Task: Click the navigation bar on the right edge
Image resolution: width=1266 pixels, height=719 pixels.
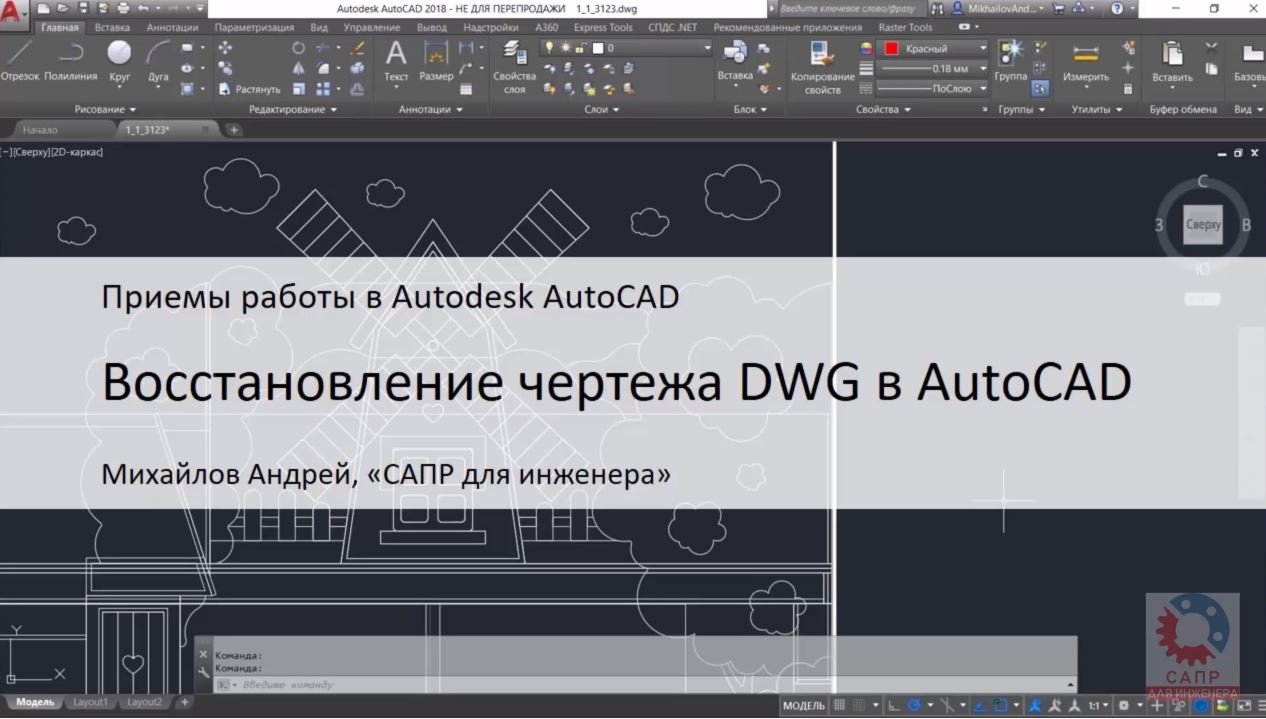Action: tap(1251, 412)
